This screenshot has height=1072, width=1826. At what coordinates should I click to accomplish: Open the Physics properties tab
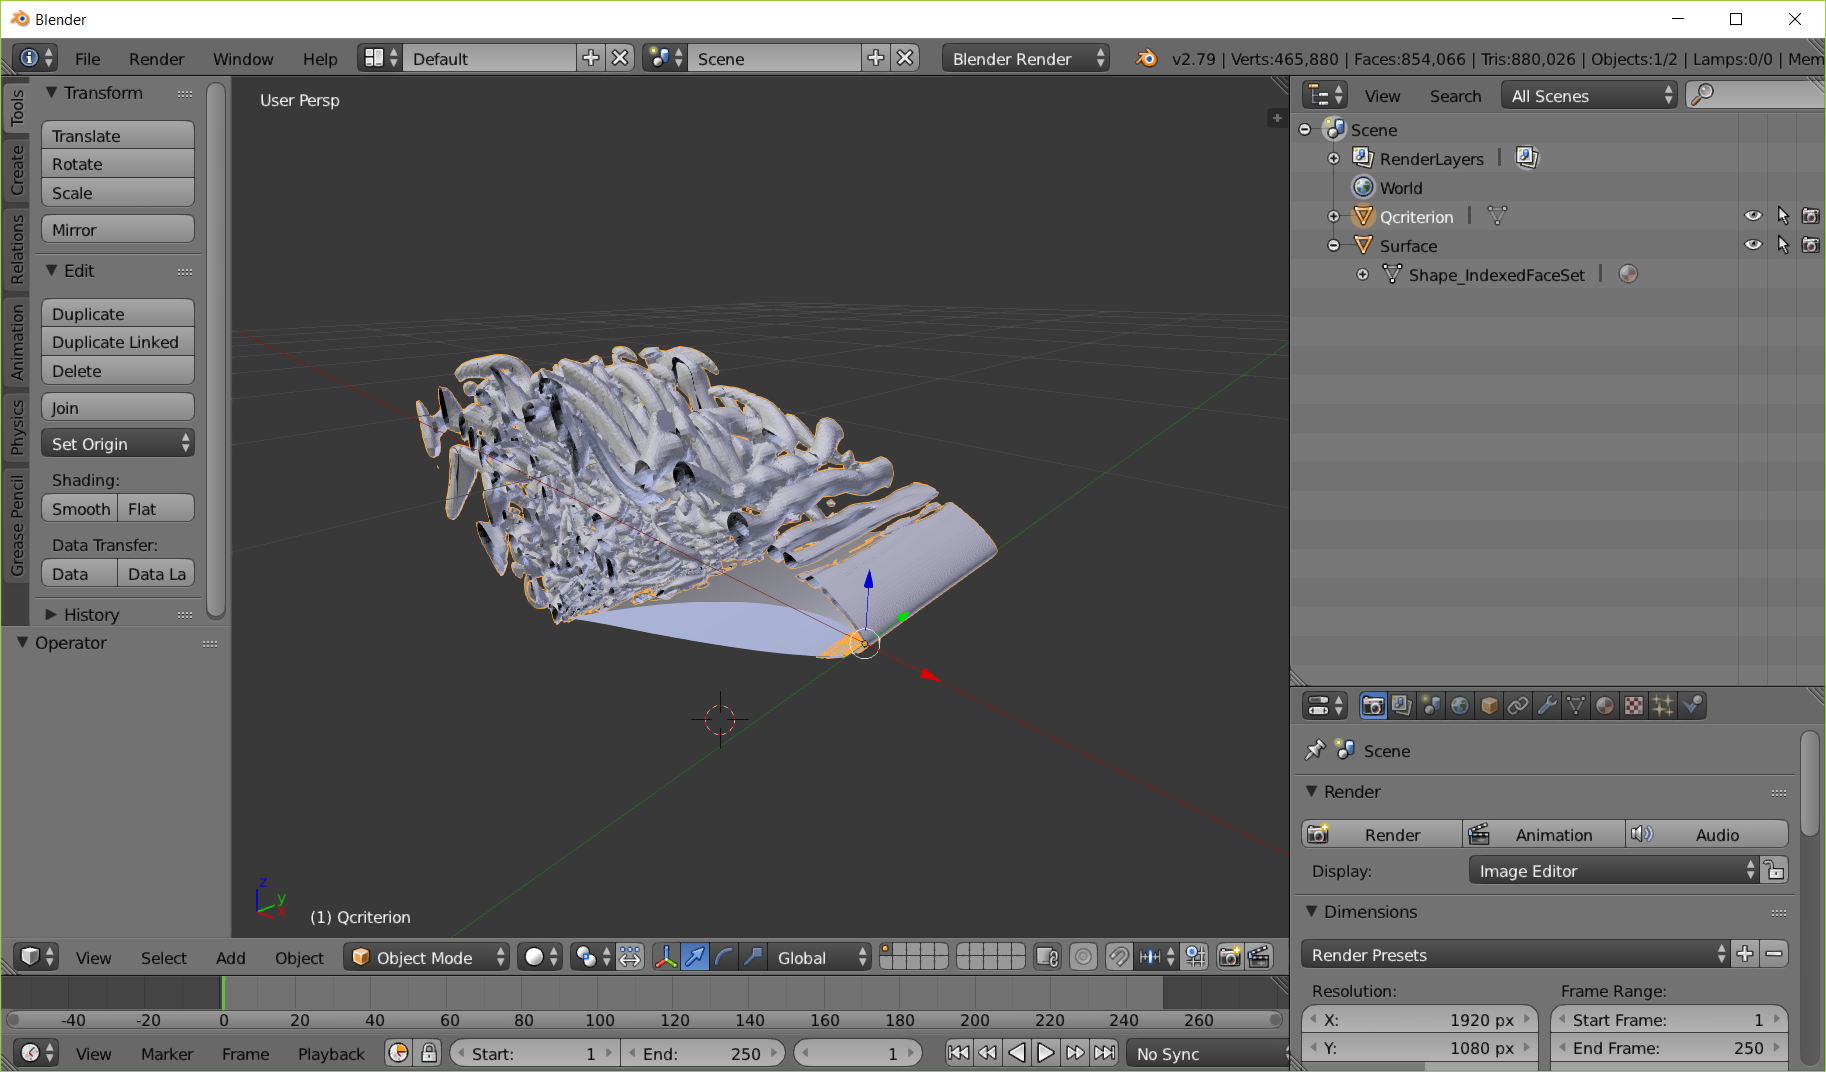(x=1692, y=705)
